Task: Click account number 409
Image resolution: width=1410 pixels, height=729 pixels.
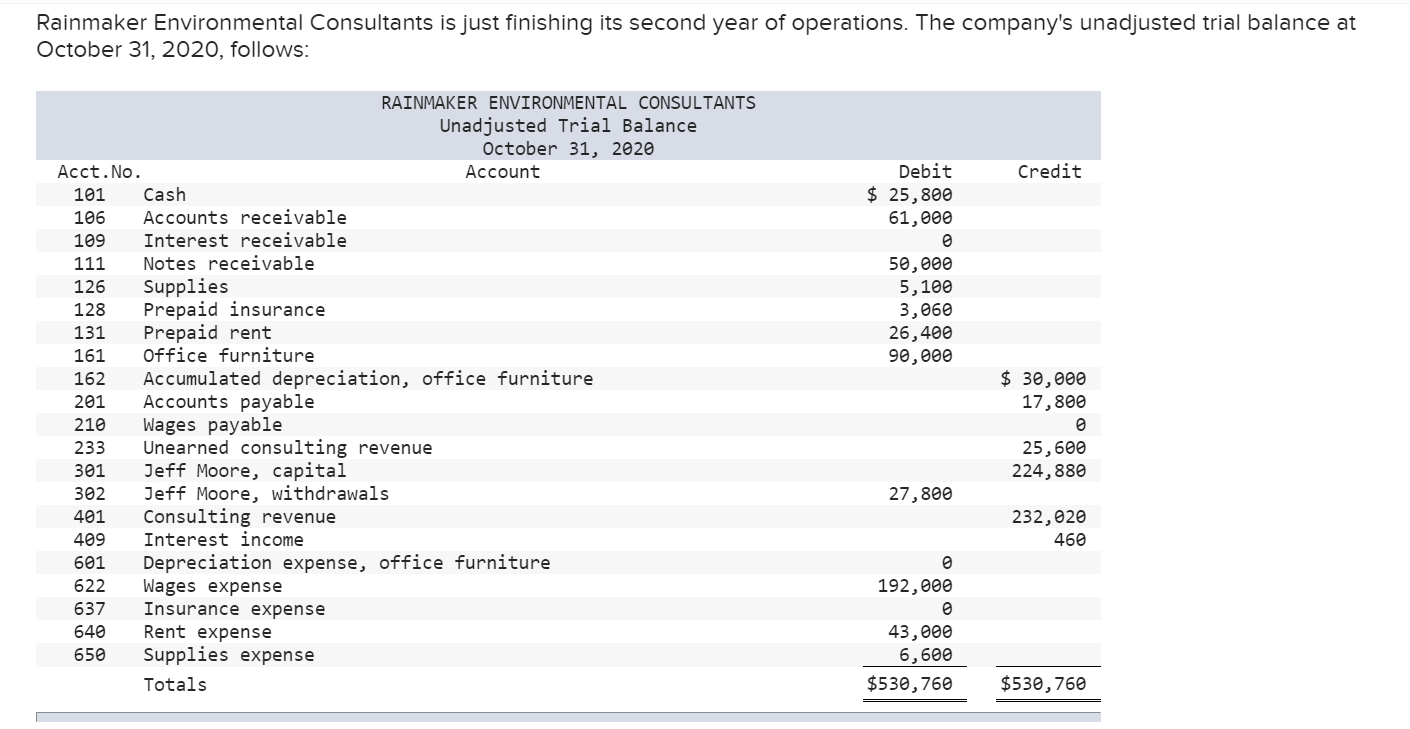Action: point(90,539)
